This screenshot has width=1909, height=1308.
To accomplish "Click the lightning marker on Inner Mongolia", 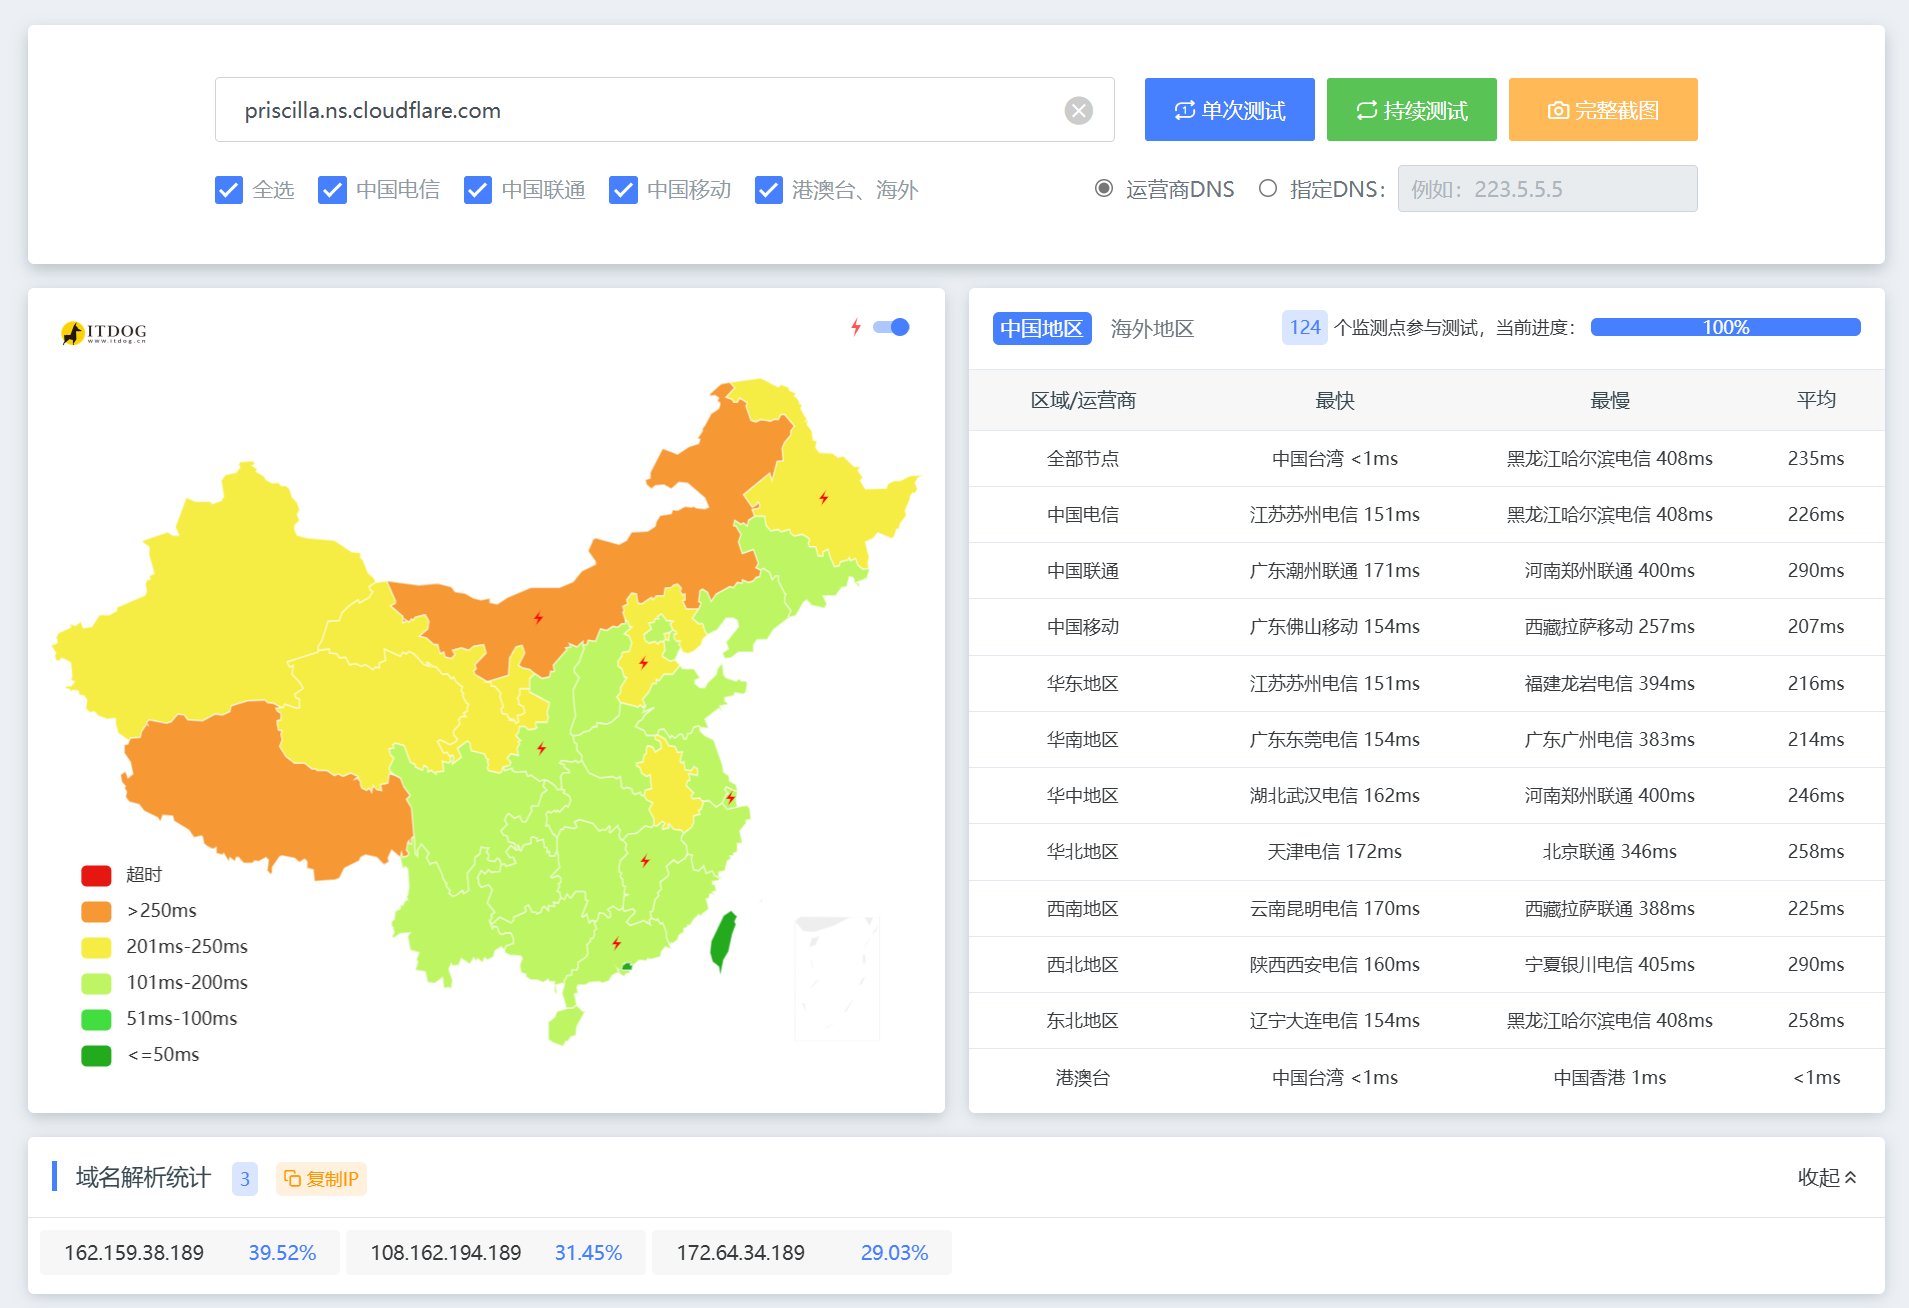I will coord(538,617).
